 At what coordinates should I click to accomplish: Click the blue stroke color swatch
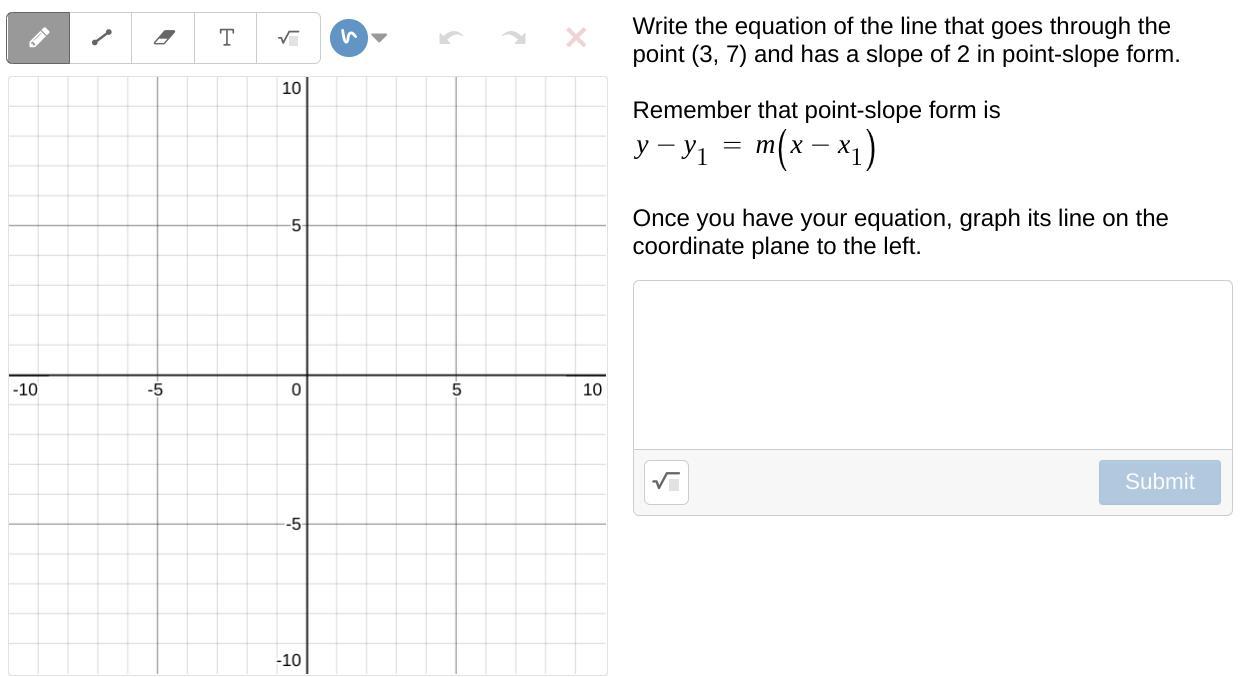coord(348,38)
